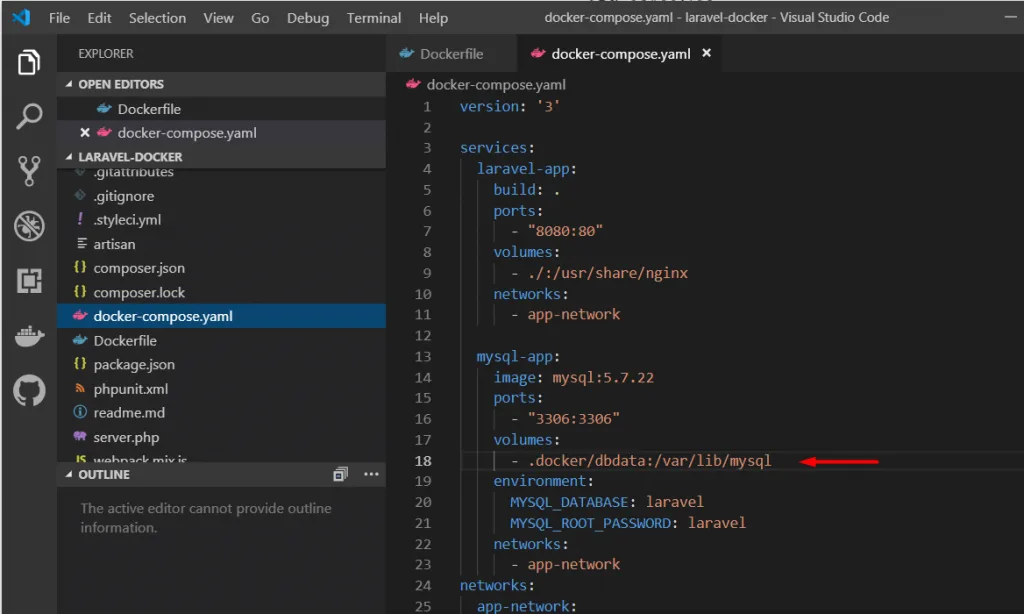Viewport: 1024px width, 614px height.
Task: Click the mysql:5.7.22 image value
Action: 603,378
